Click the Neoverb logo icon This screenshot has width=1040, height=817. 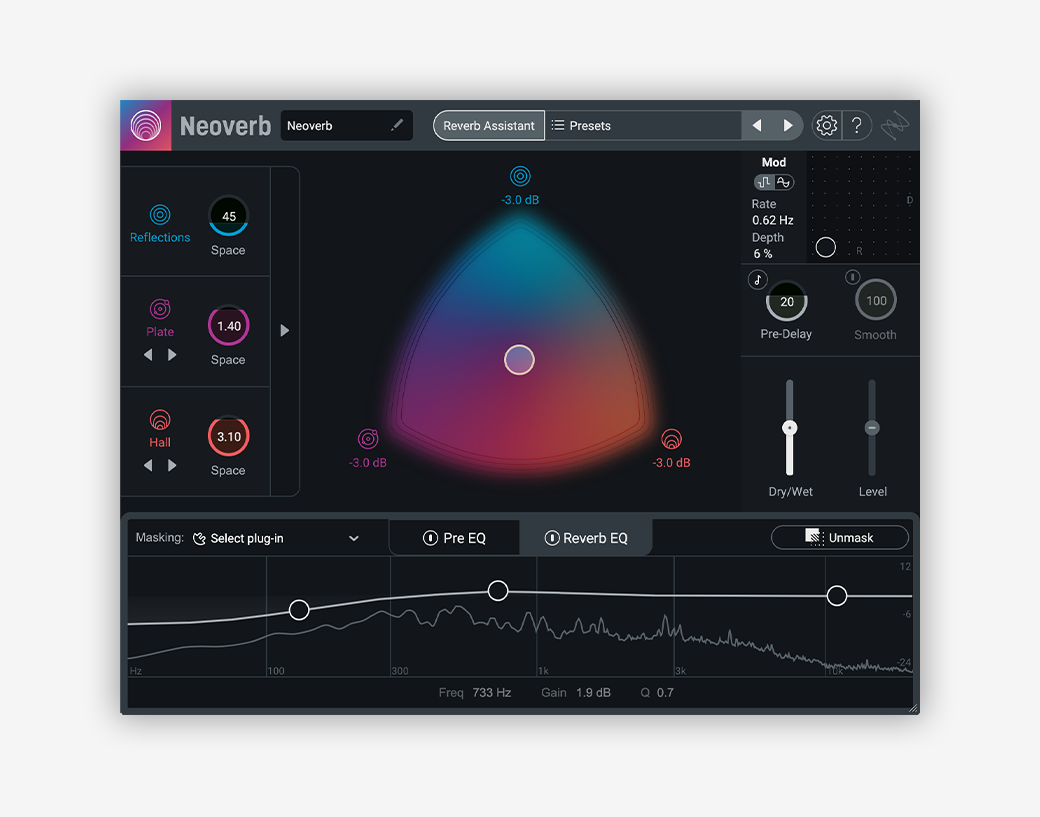point(146,125)
